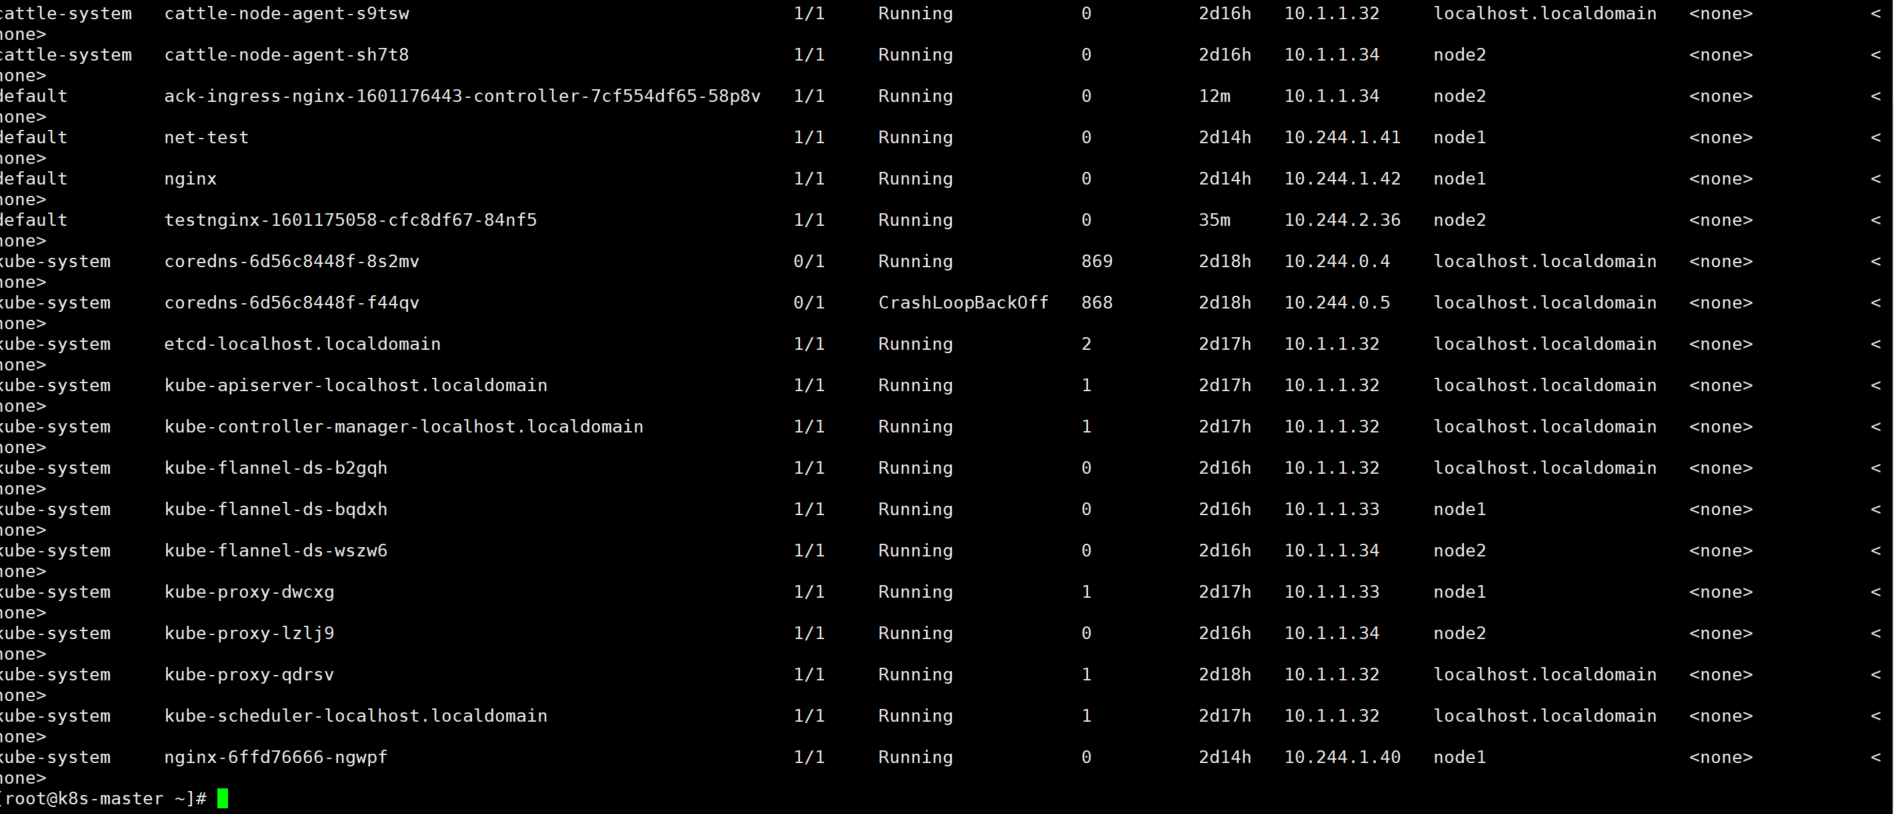Image resolution: width=1894 pixels, height=814 pixels.
Task: Select the net-test pod name
Action: click(206, 138)
